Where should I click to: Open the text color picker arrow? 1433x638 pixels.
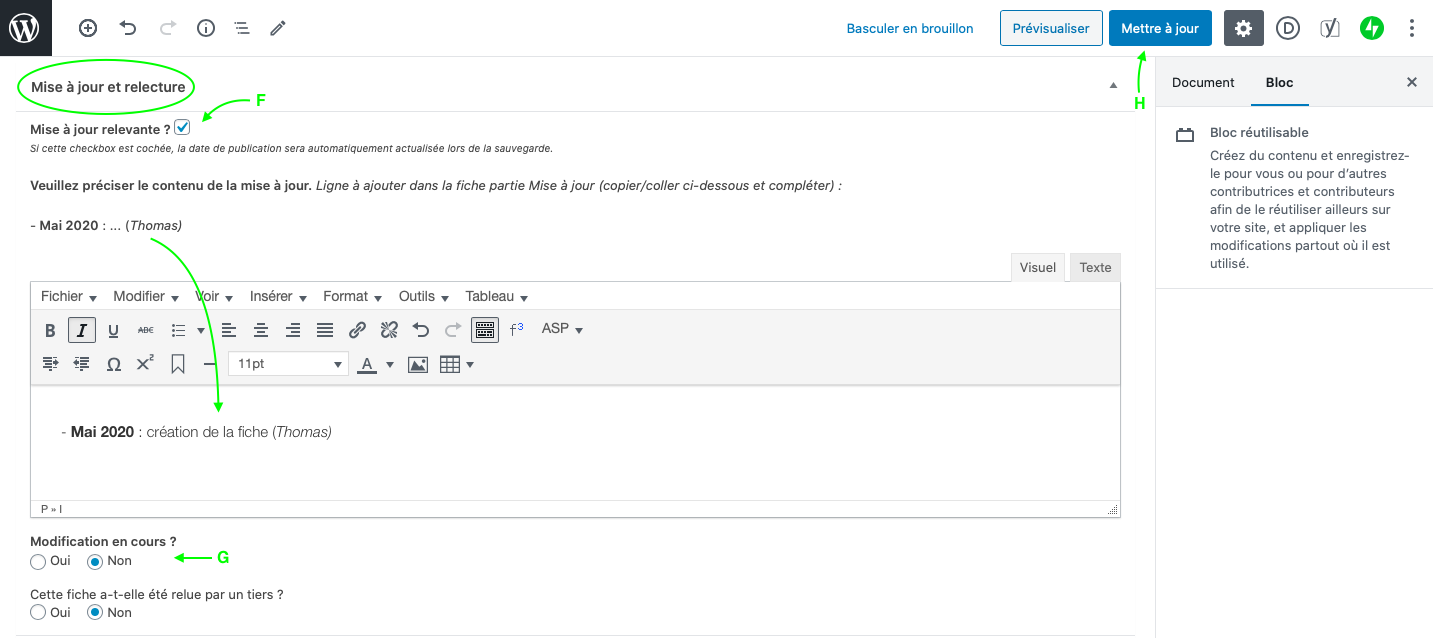pos(390,365)
